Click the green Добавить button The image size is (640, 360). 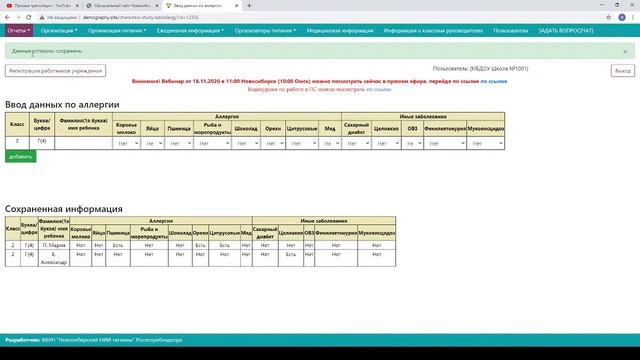click(20, 156)
